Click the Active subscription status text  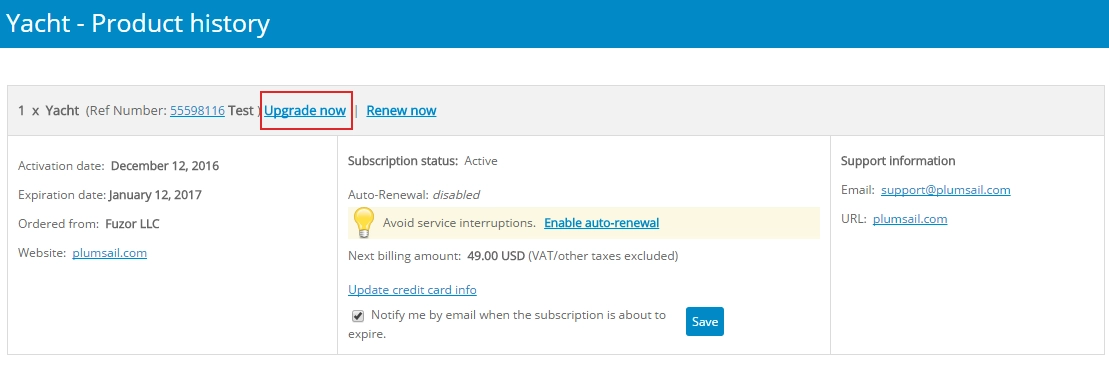481,161
